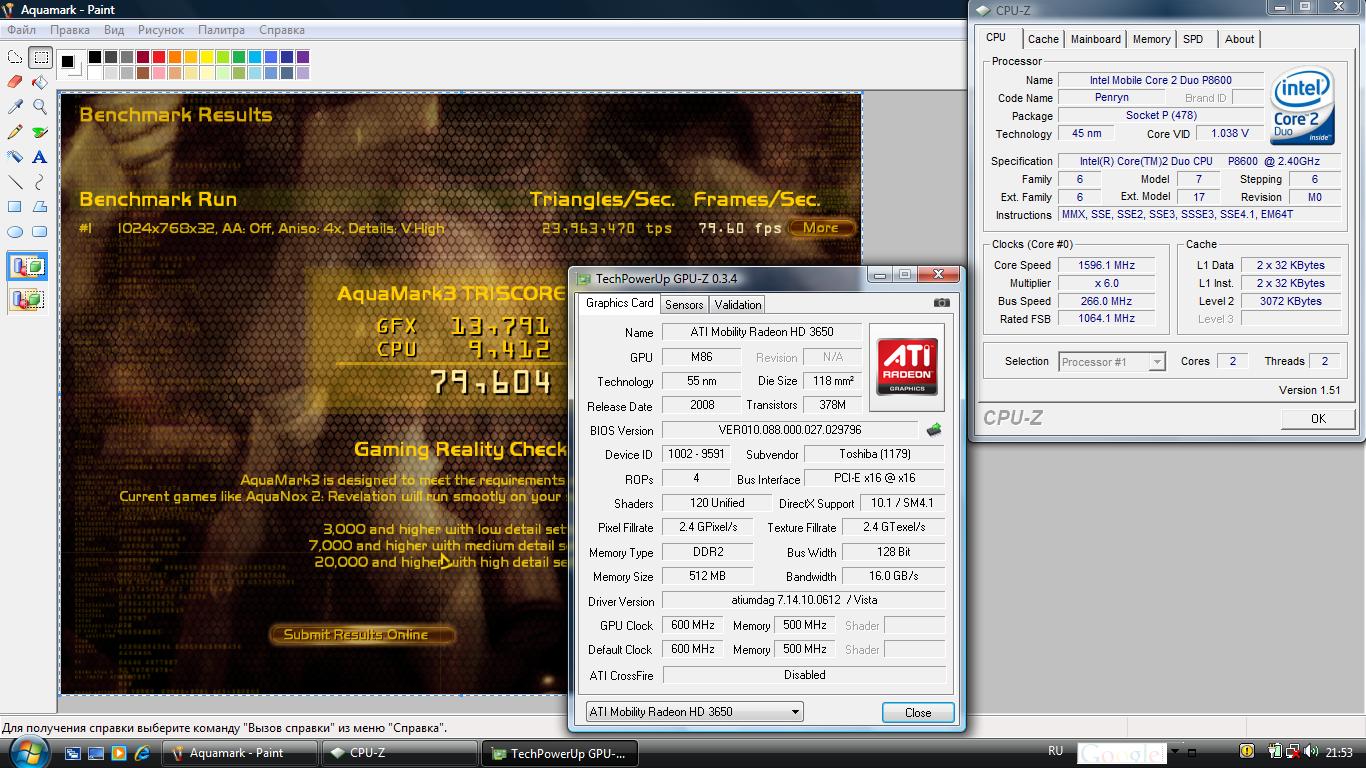Select the Airbrush spray tool
This screenshot has height=768, width=1366.
[15, 157]
